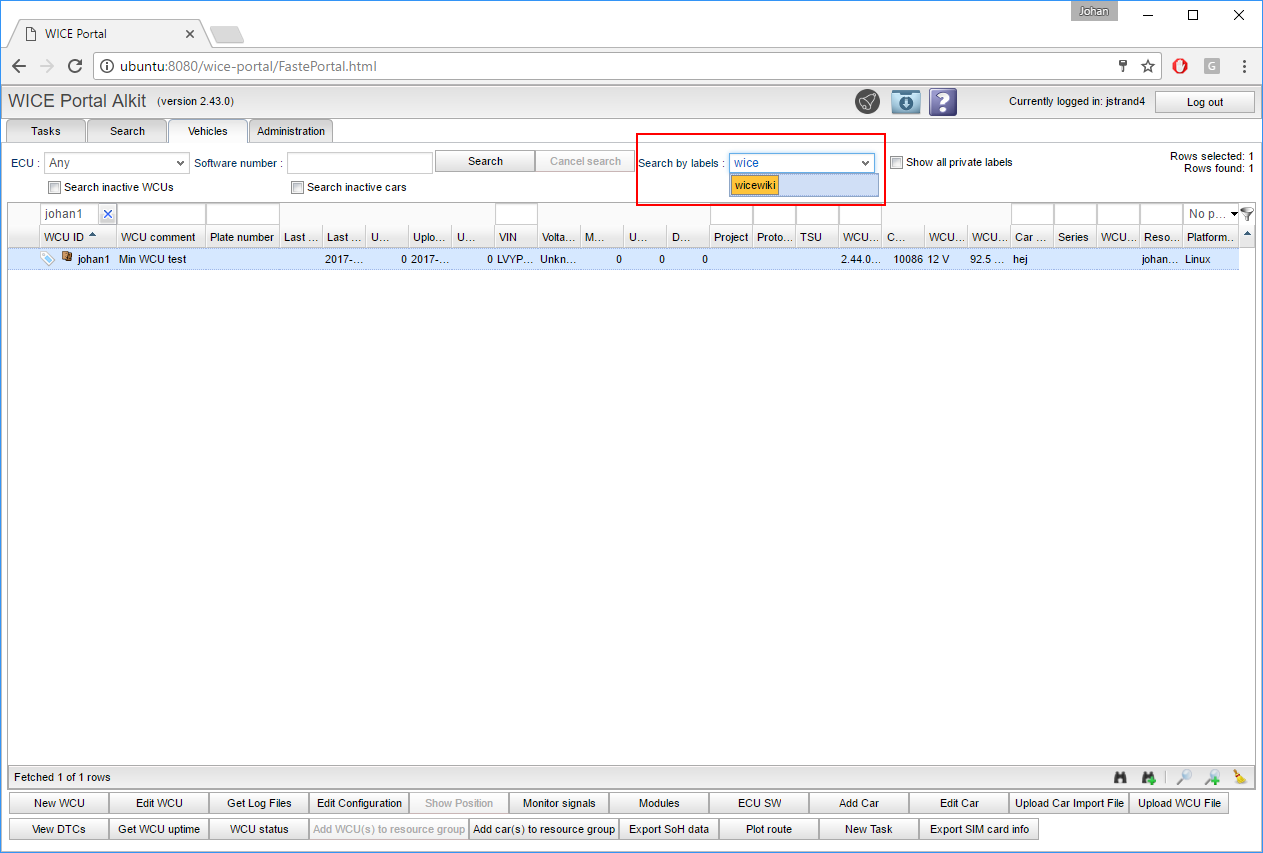Switch to the Tasks tab
This screenshot has width=1263, height=853.
[x=46, y=131]
